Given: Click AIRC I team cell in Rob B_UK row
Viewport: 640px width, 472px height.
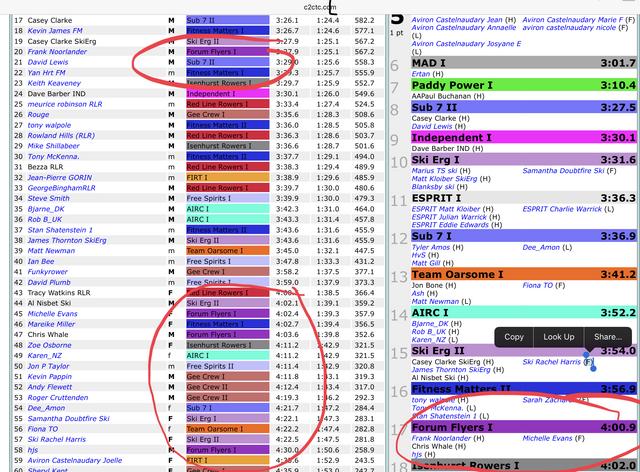Looking at the screenshot, I should (x=228, y=219).
